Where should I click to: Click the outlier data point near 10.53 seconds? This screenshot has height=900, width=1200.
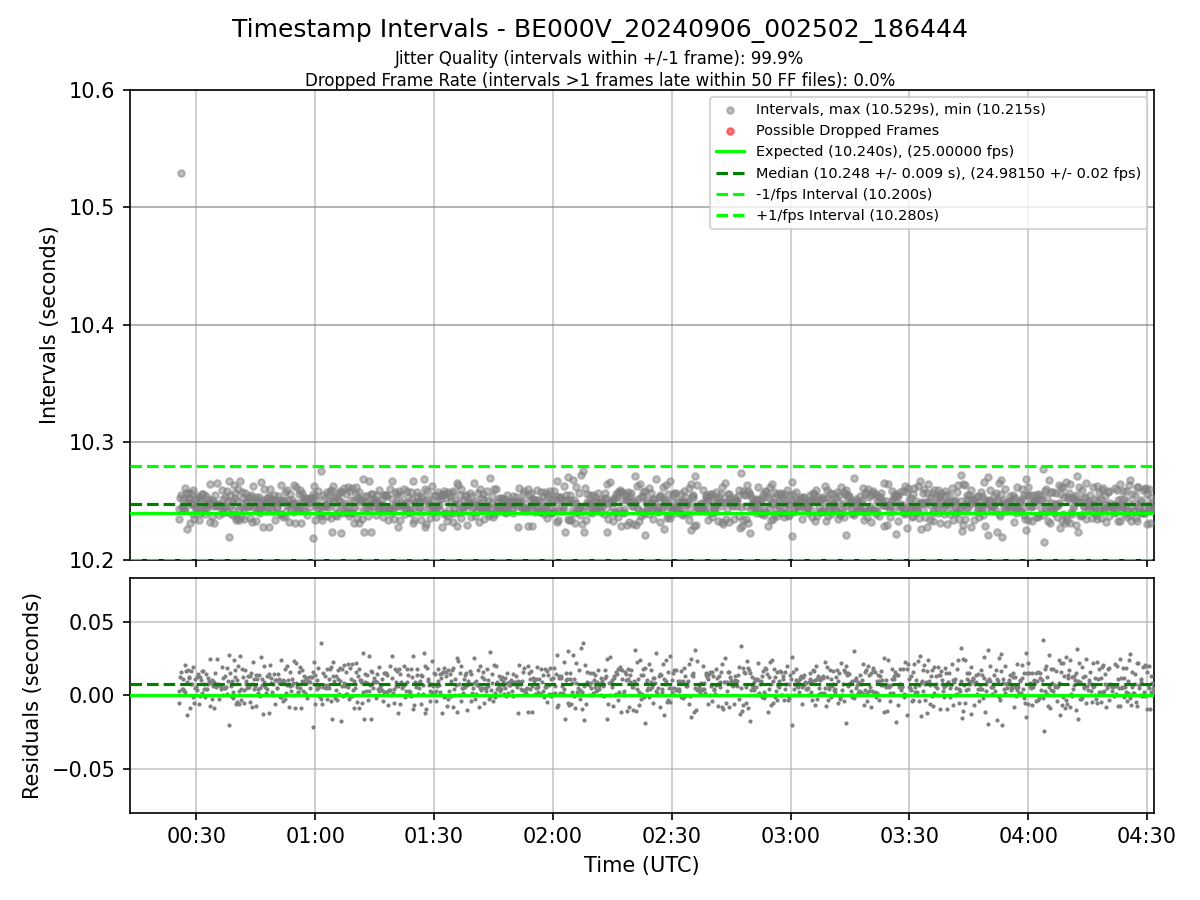181,173
